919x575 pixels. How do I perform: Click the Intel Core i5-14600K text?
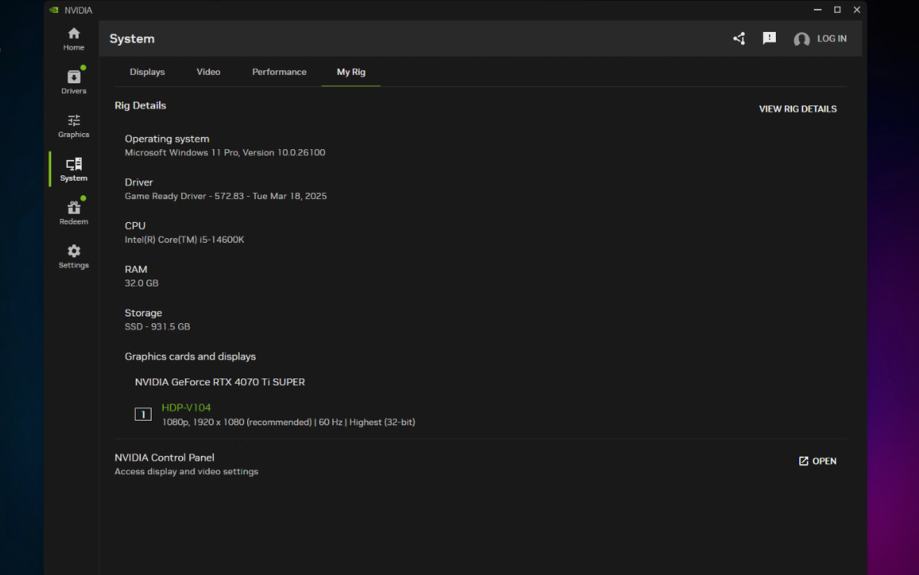(184, 240)
